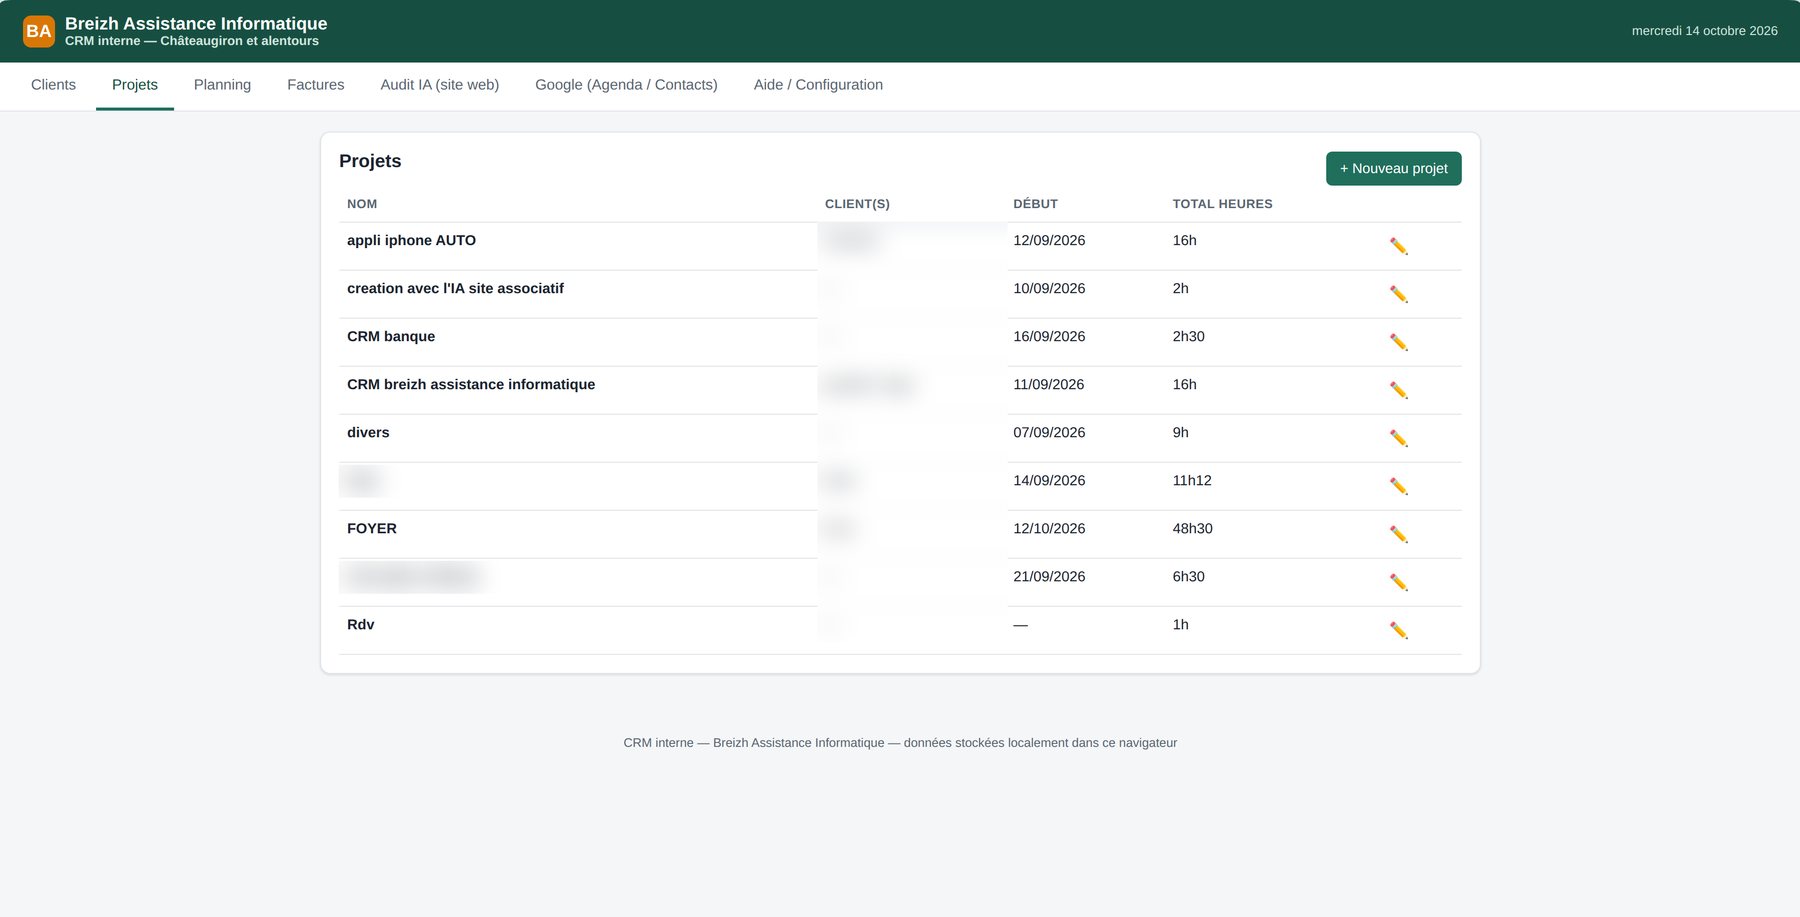Open editor for CRM breizh assistance informatique
The image size is (1800, 917).
pyautogui.click(x=1398, y=390)
